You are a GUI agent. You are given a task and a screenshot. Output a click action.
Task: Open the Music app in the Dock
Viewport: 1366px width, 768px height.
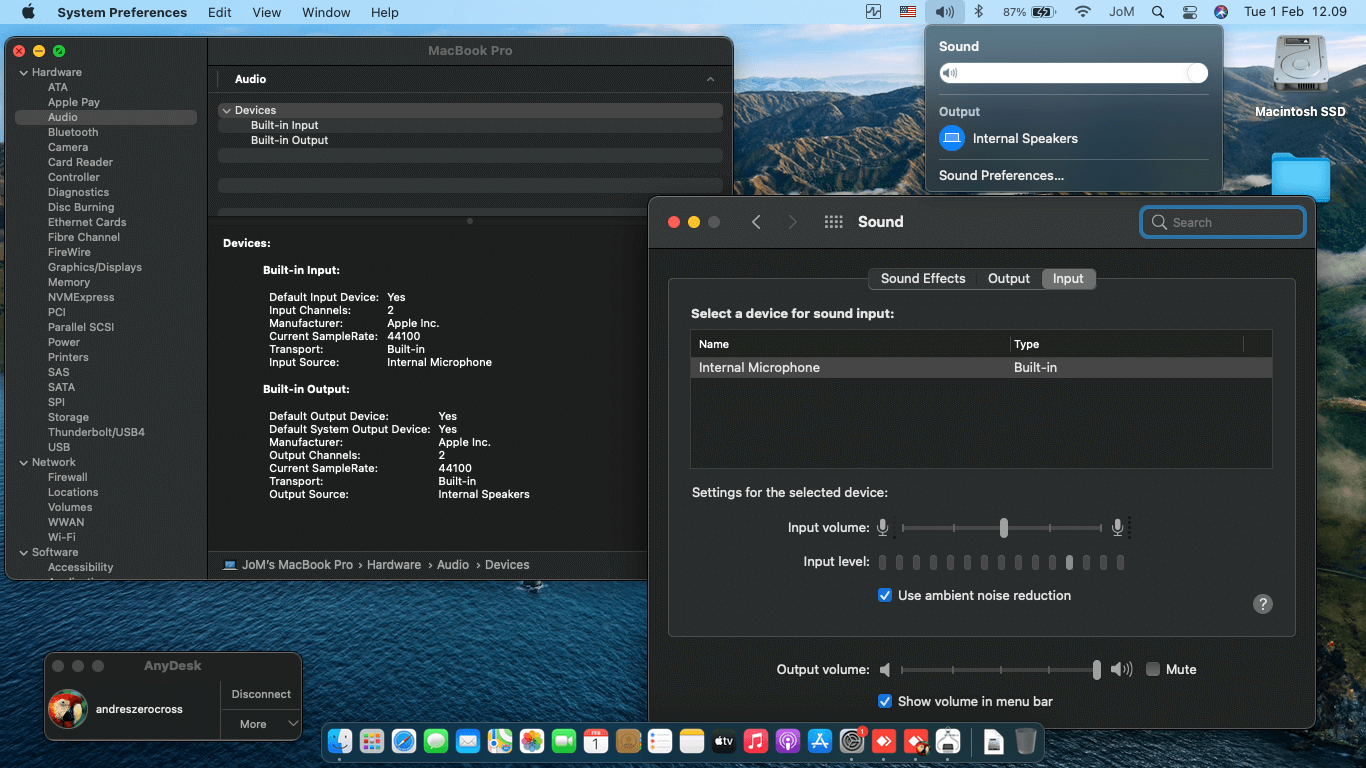(x=755, y=741)
